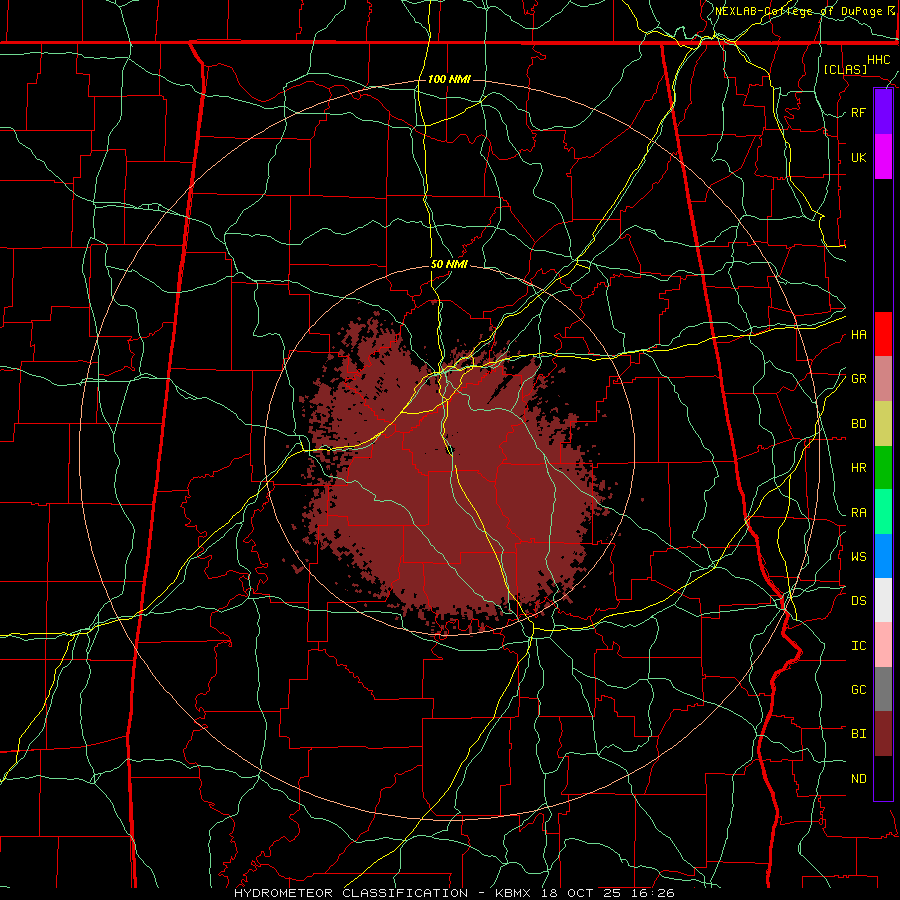The width and height of the screenshot is (900, 900).
Task: Click the HR legend label
Action: 859,468
